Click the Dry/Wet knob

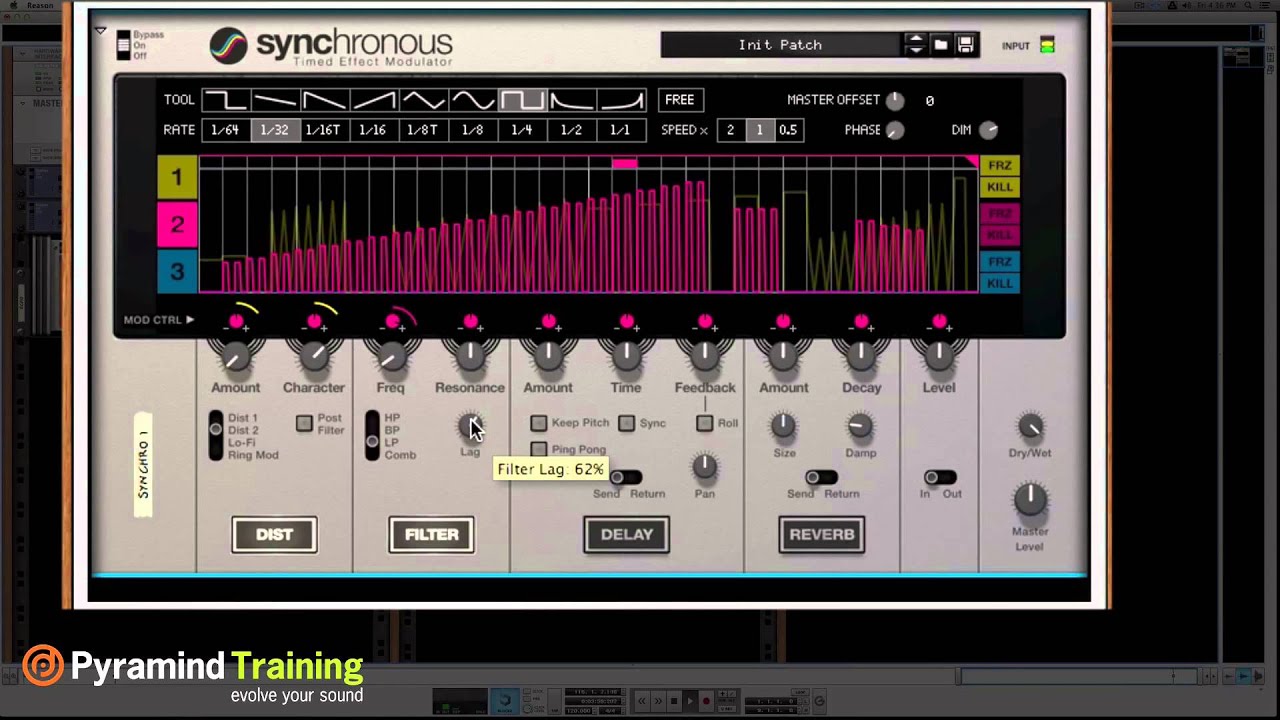1030,427
